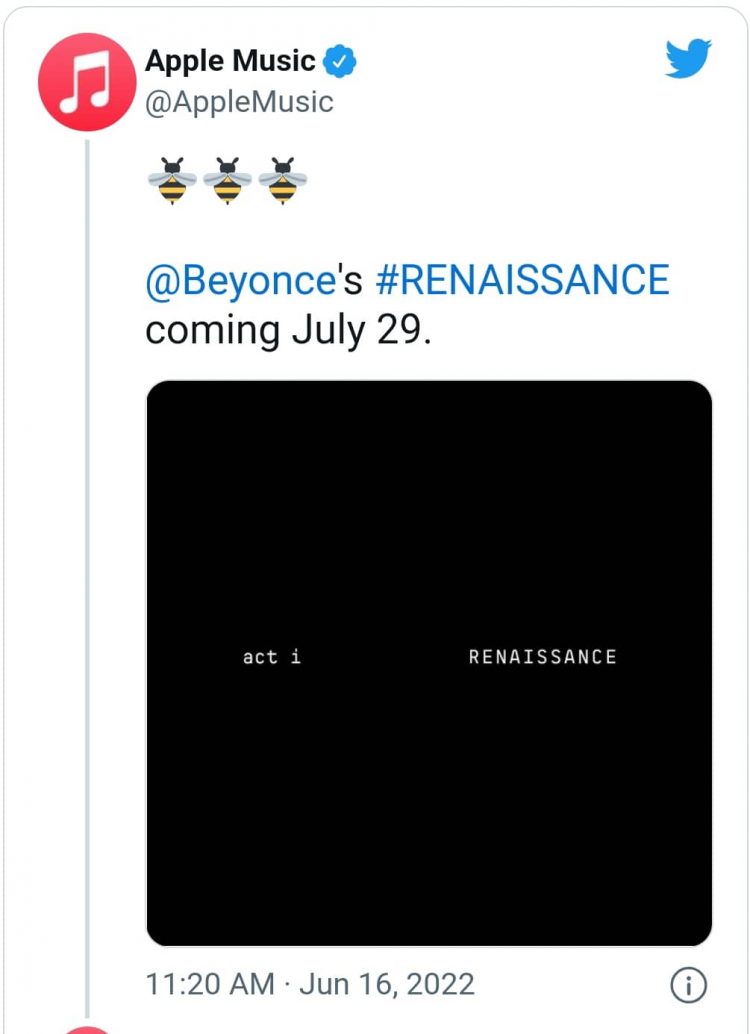Open the partial avatar below the thread
This screenshot has height=1034, width=750.
[x=87, y=1029]
